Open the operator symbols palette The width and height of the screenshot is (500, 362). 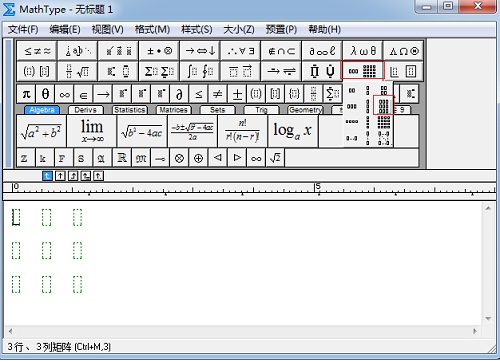tap(159, 51)
